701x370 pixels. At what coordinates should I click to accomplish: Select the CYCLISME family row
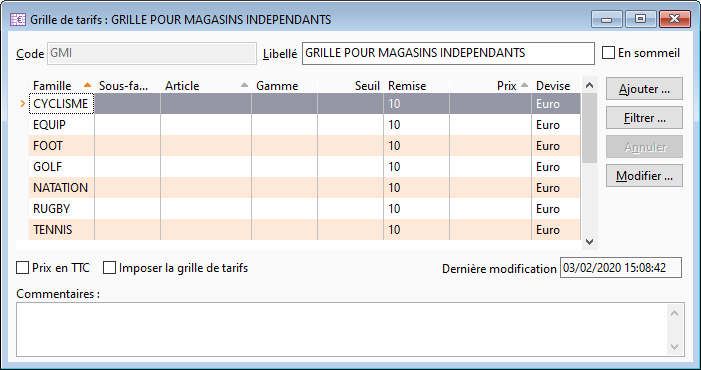coord(305,104)
